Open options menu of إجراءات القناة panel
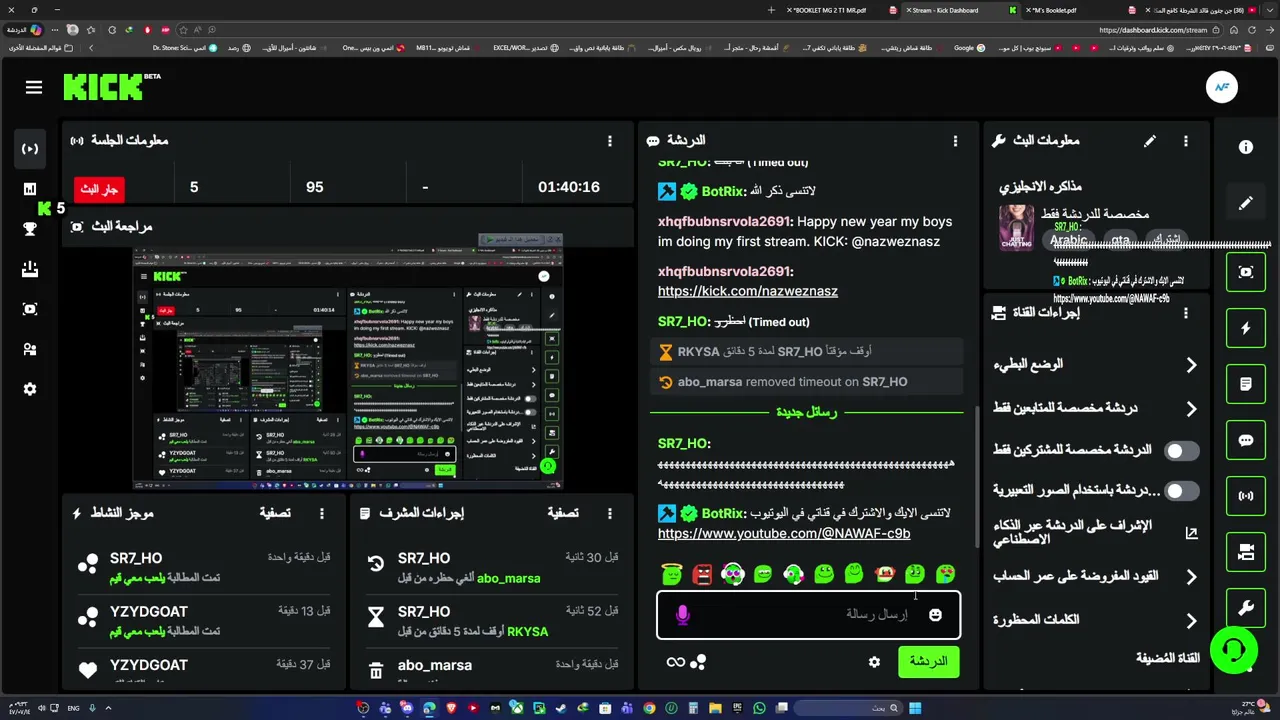 point(1186,313)
